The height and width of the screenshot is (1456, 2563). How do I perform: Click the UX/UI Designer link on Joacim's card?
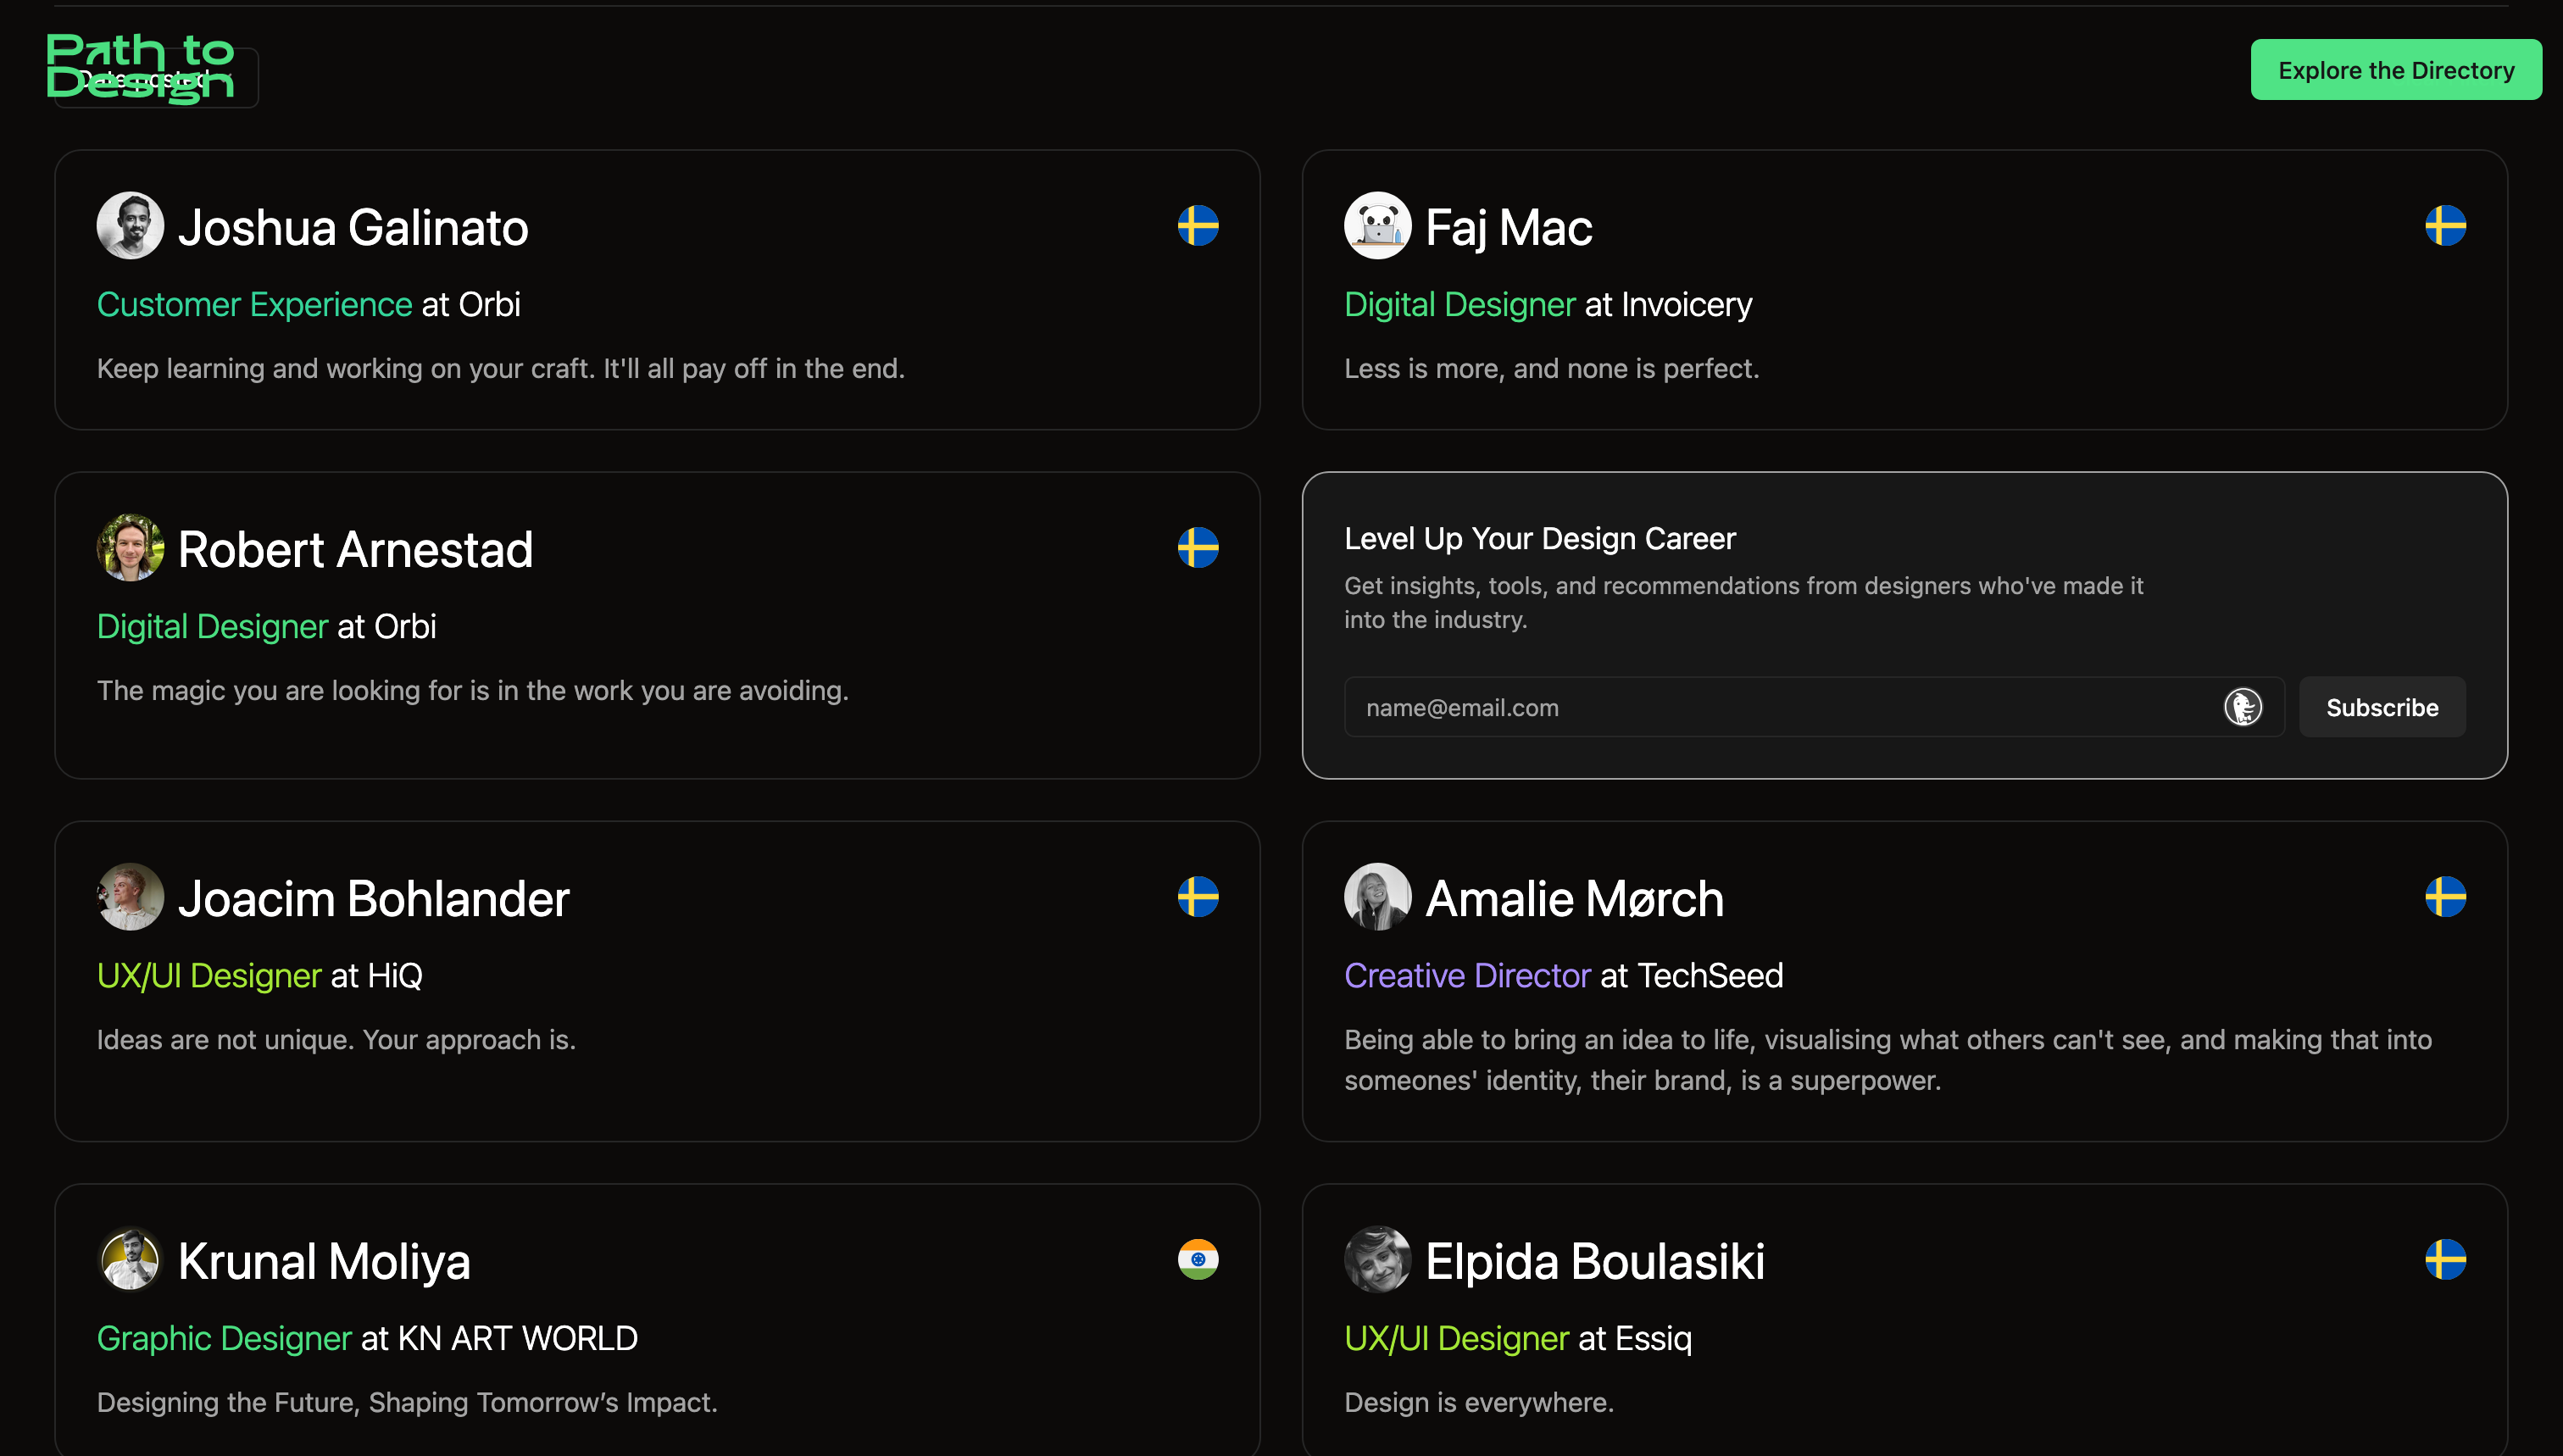pos(209,975)
